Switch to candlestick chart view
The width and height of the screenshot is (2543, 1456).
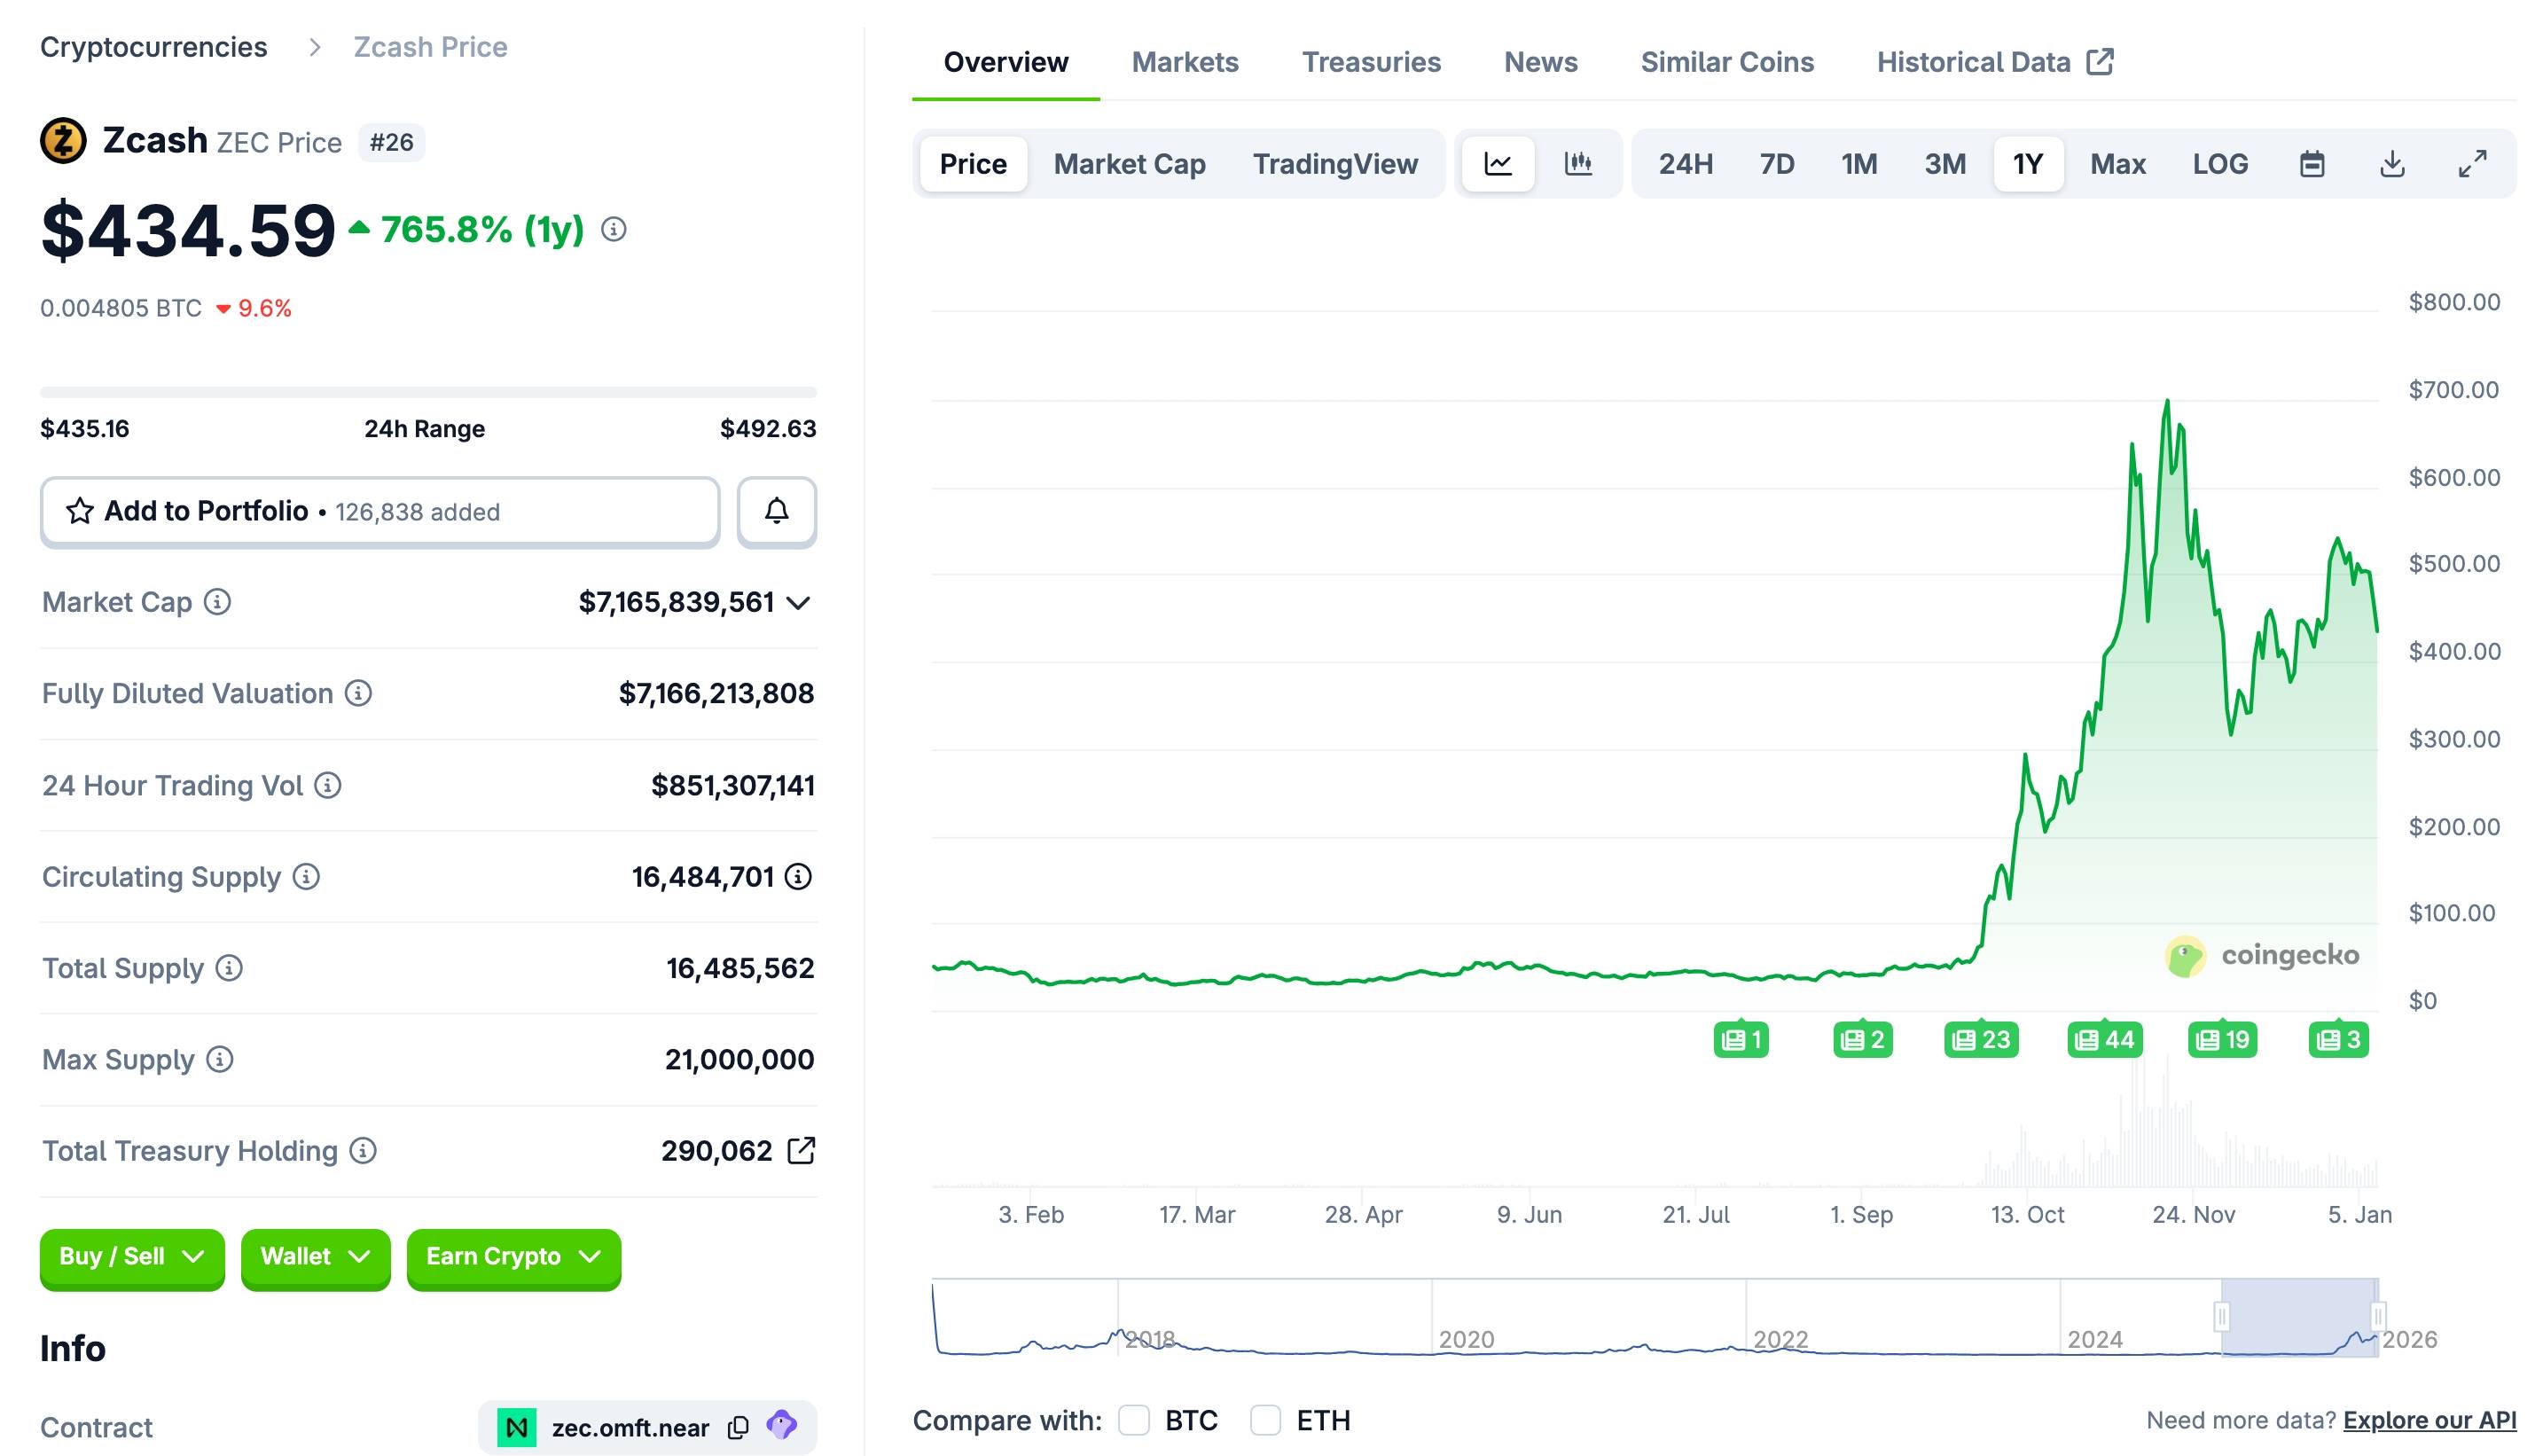click(x=1577, y=163)
